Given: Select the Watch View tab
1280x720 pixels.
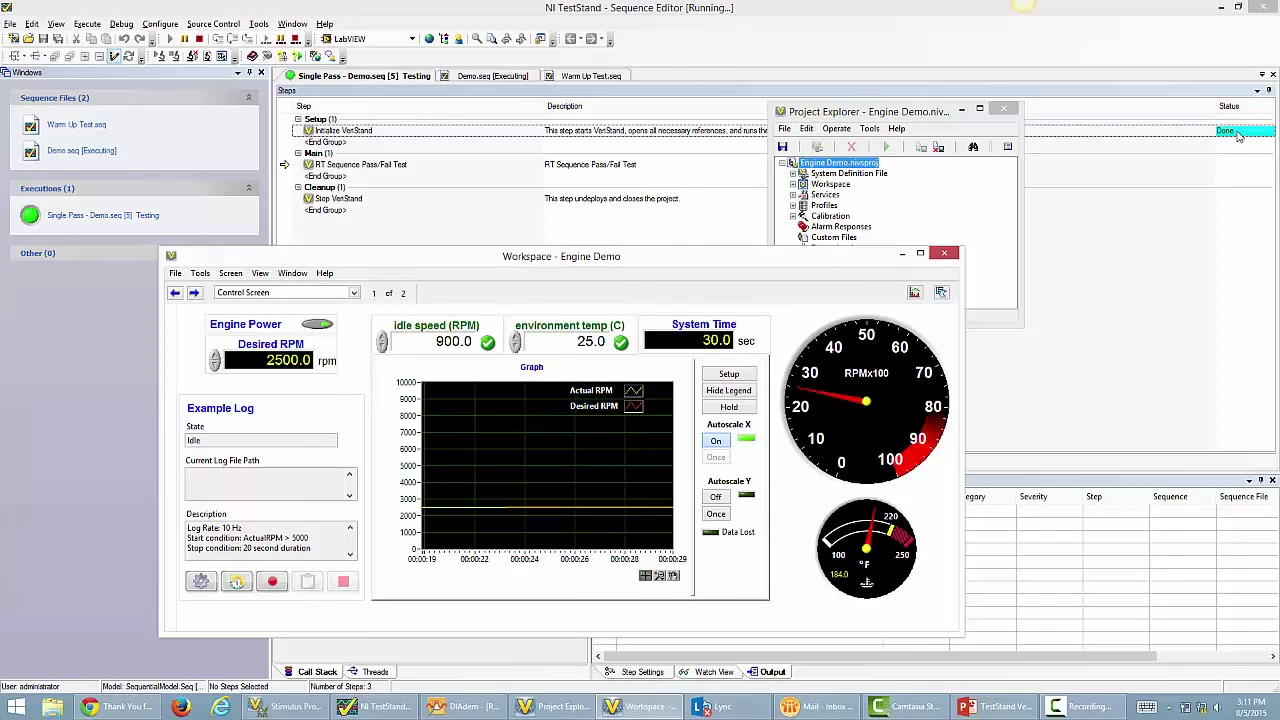Looking at the screenshot, I should click(706, 672).
